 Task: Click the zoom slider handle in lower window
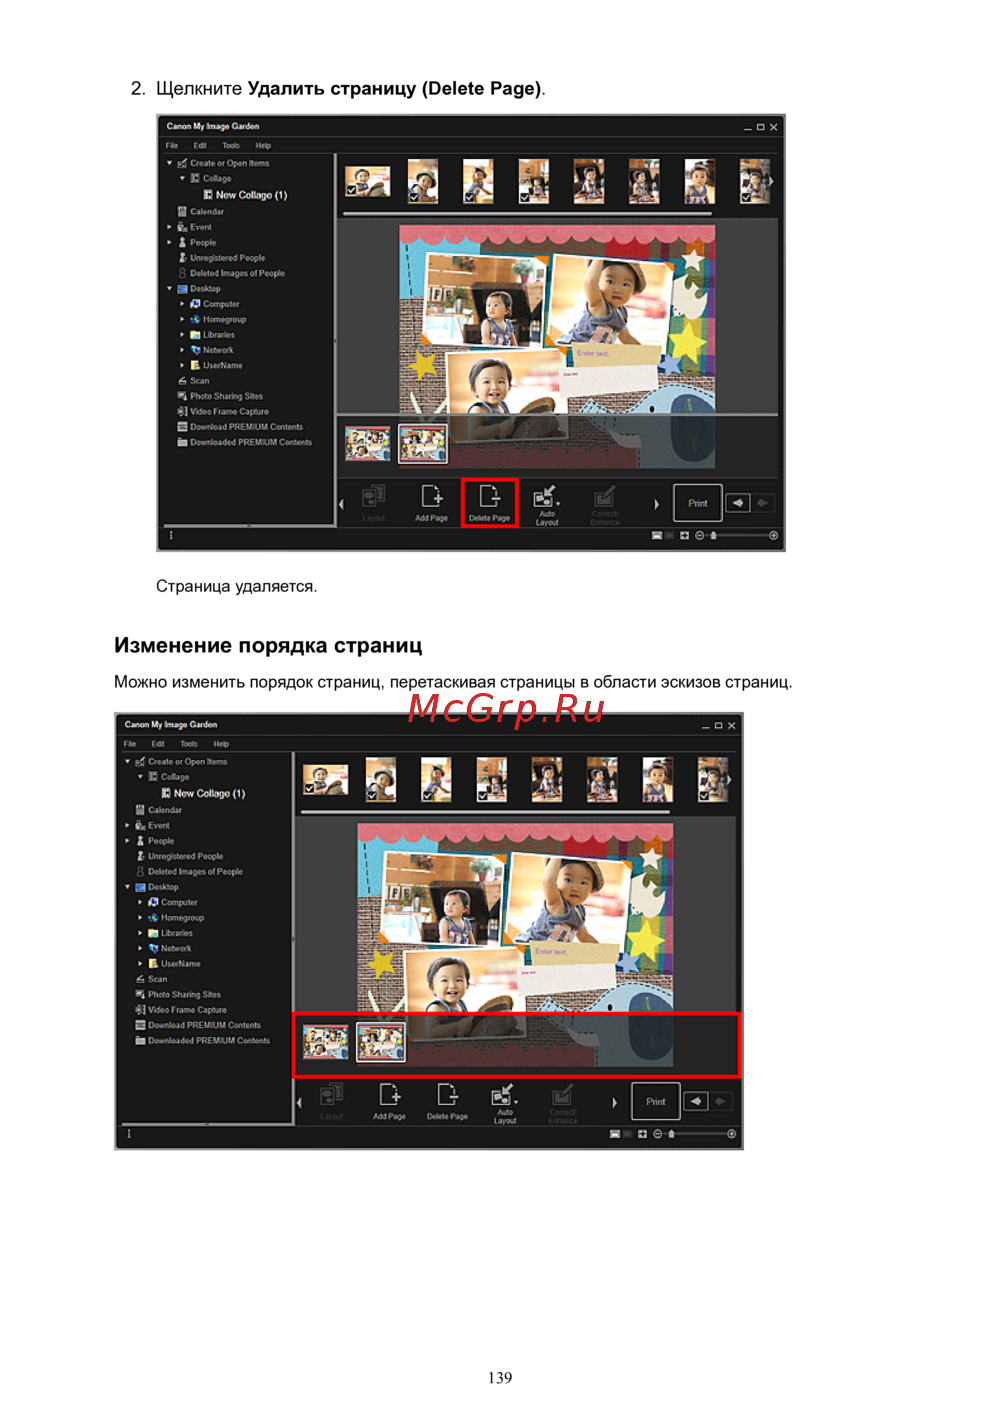[x=671, y=1134]
